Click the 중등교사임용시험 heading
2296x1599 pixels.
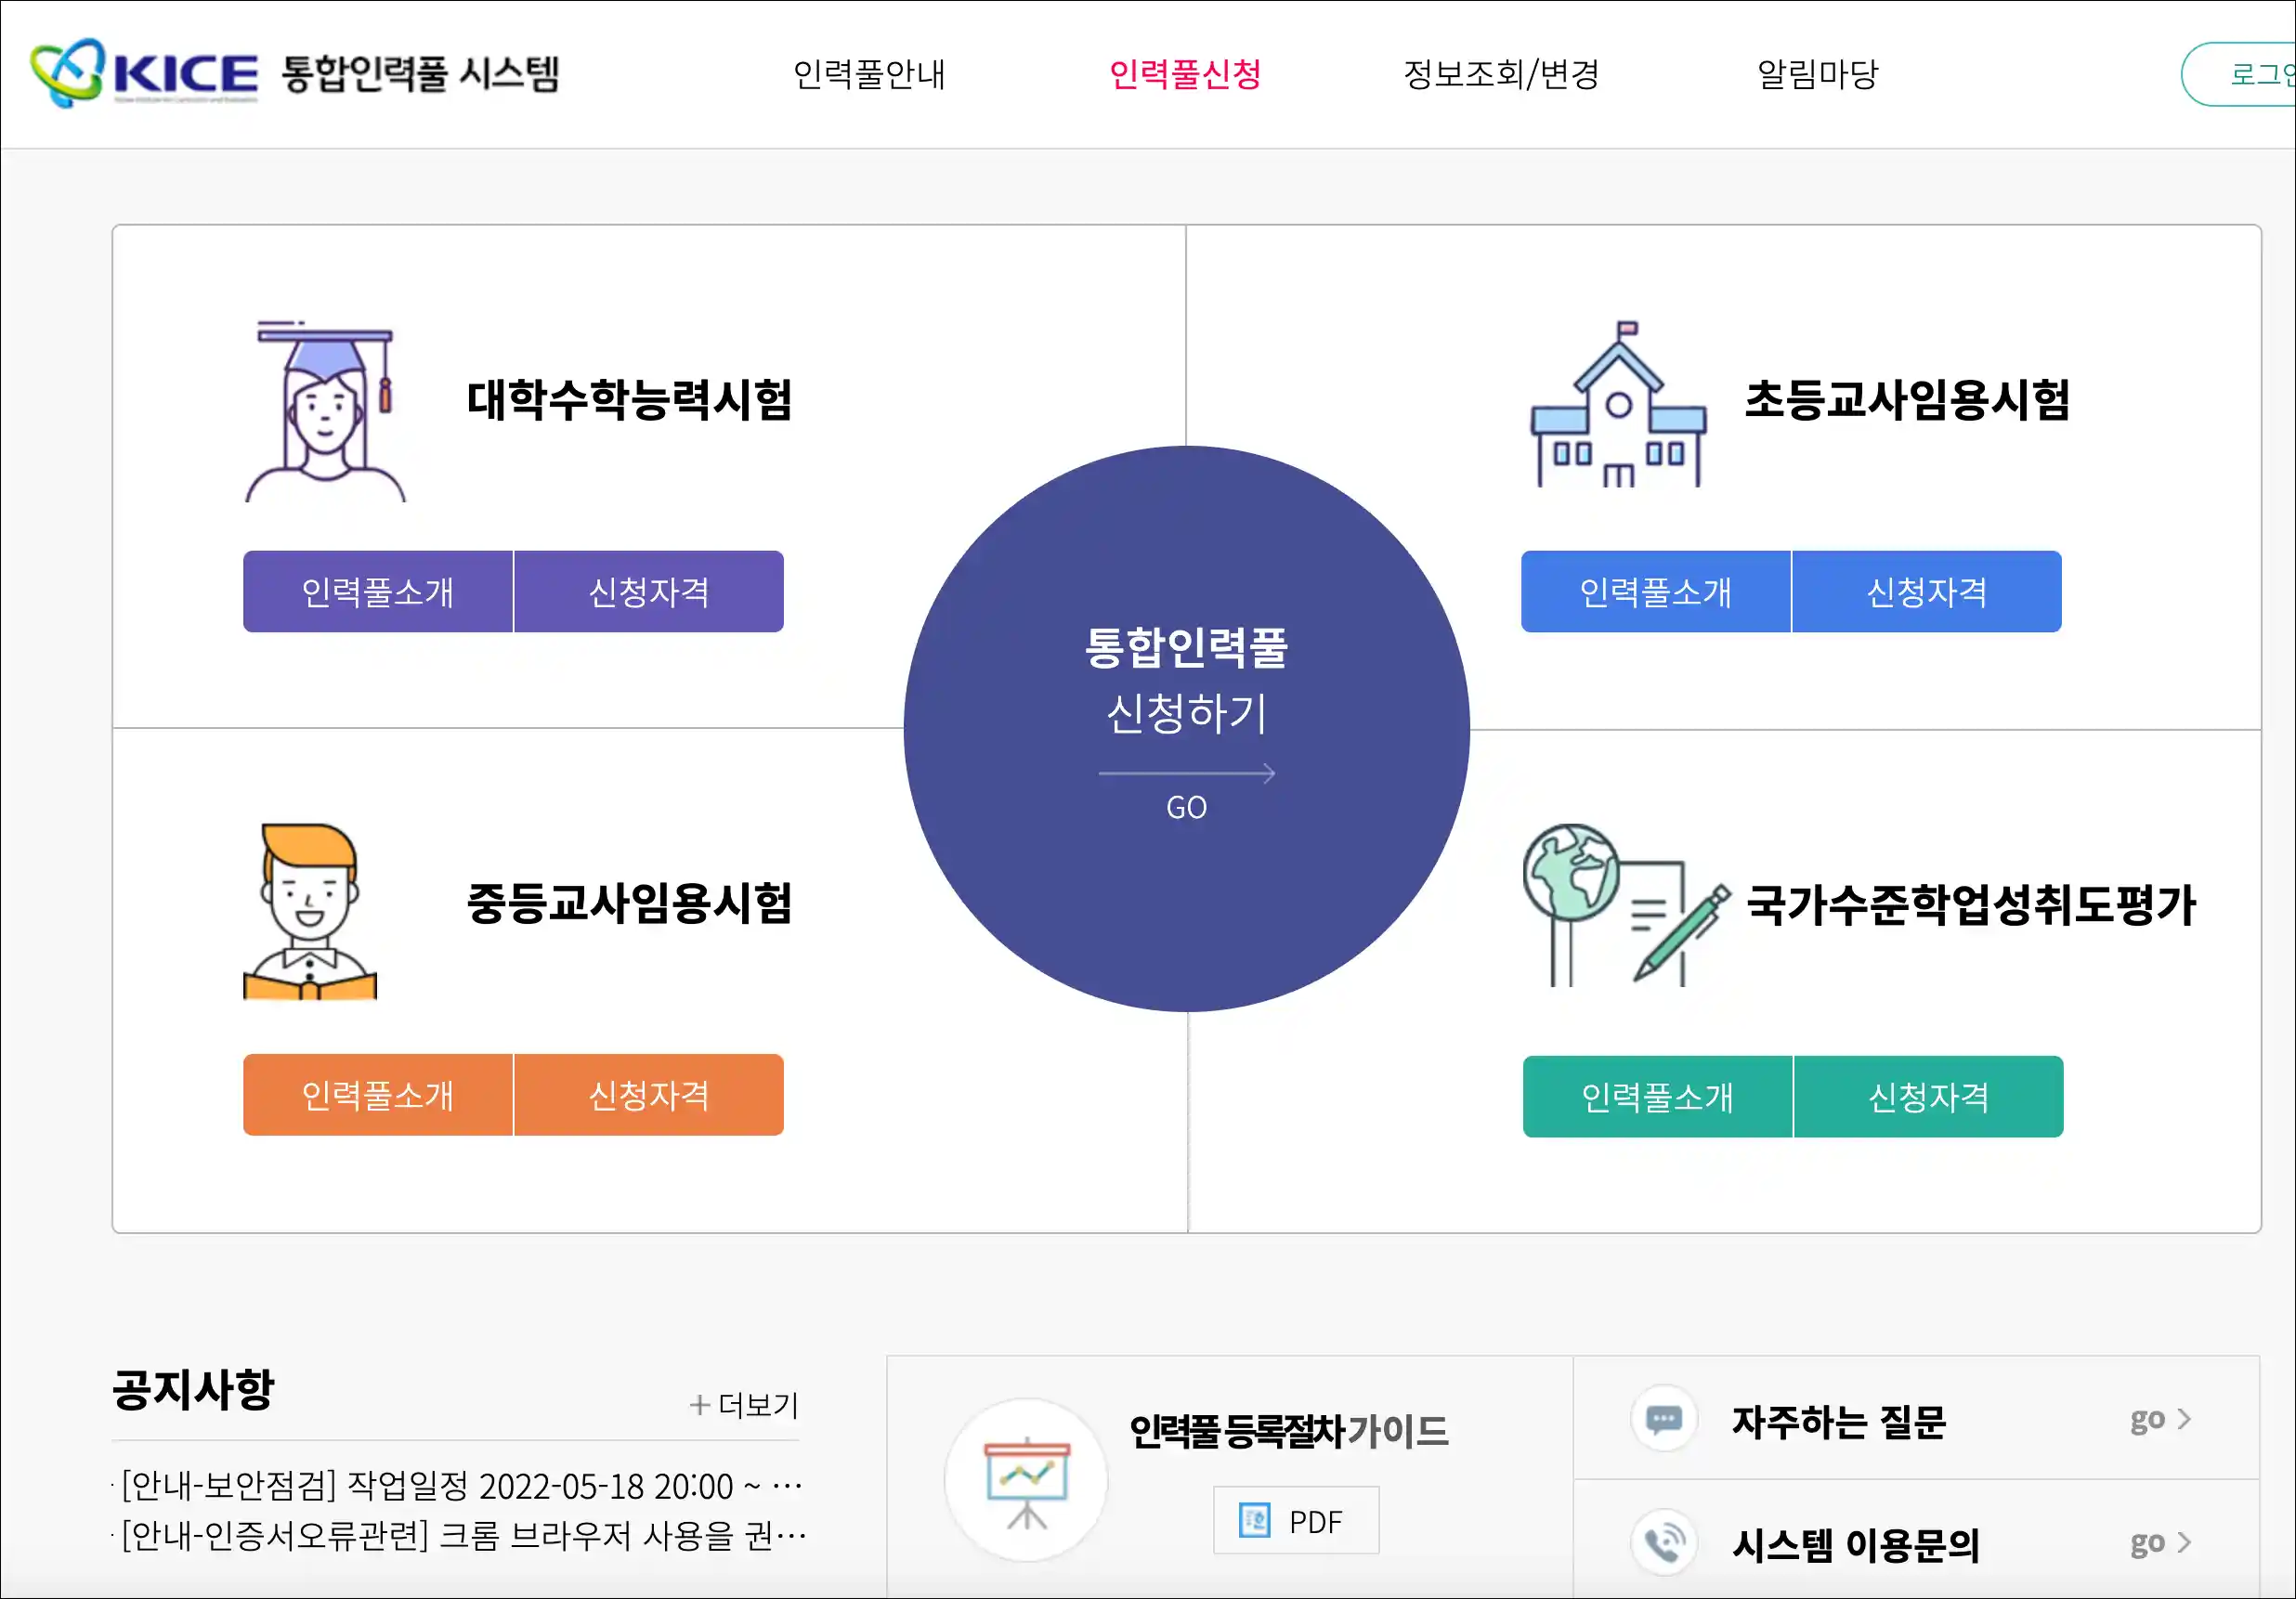pyautogui.click(x=630, y=903)
